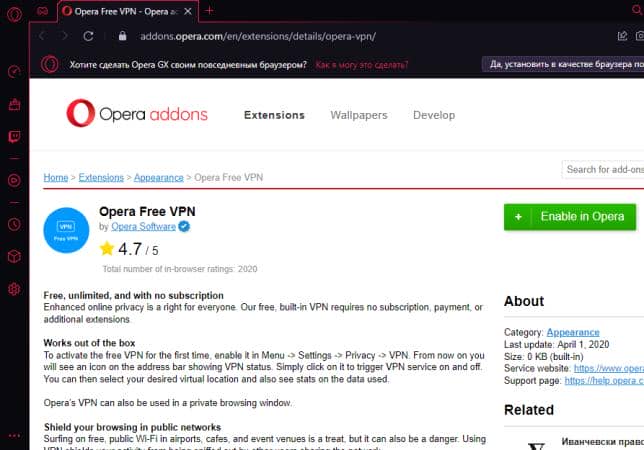Click the Home breadcrumb link
This screenshot has height=450, width=644.
(x=55, y=177)
